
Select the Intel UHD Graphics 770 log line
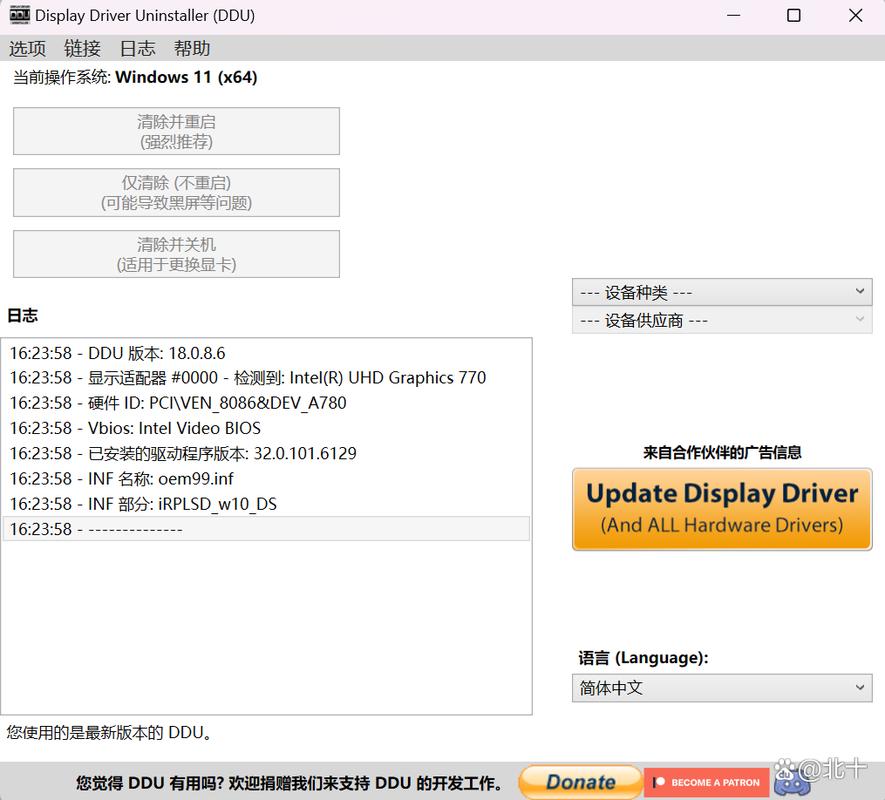coord(248,378)
